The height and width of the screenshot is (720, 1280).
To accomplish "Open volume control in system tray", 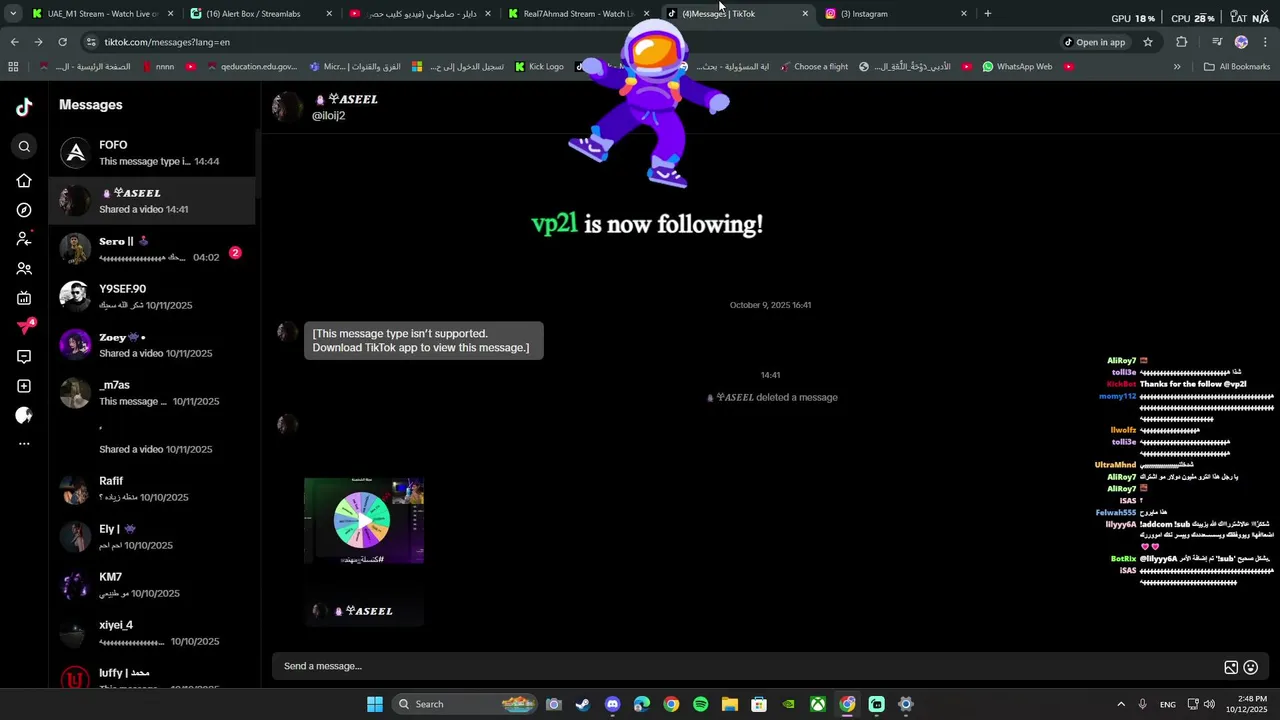I will (x=1209, y=704).
